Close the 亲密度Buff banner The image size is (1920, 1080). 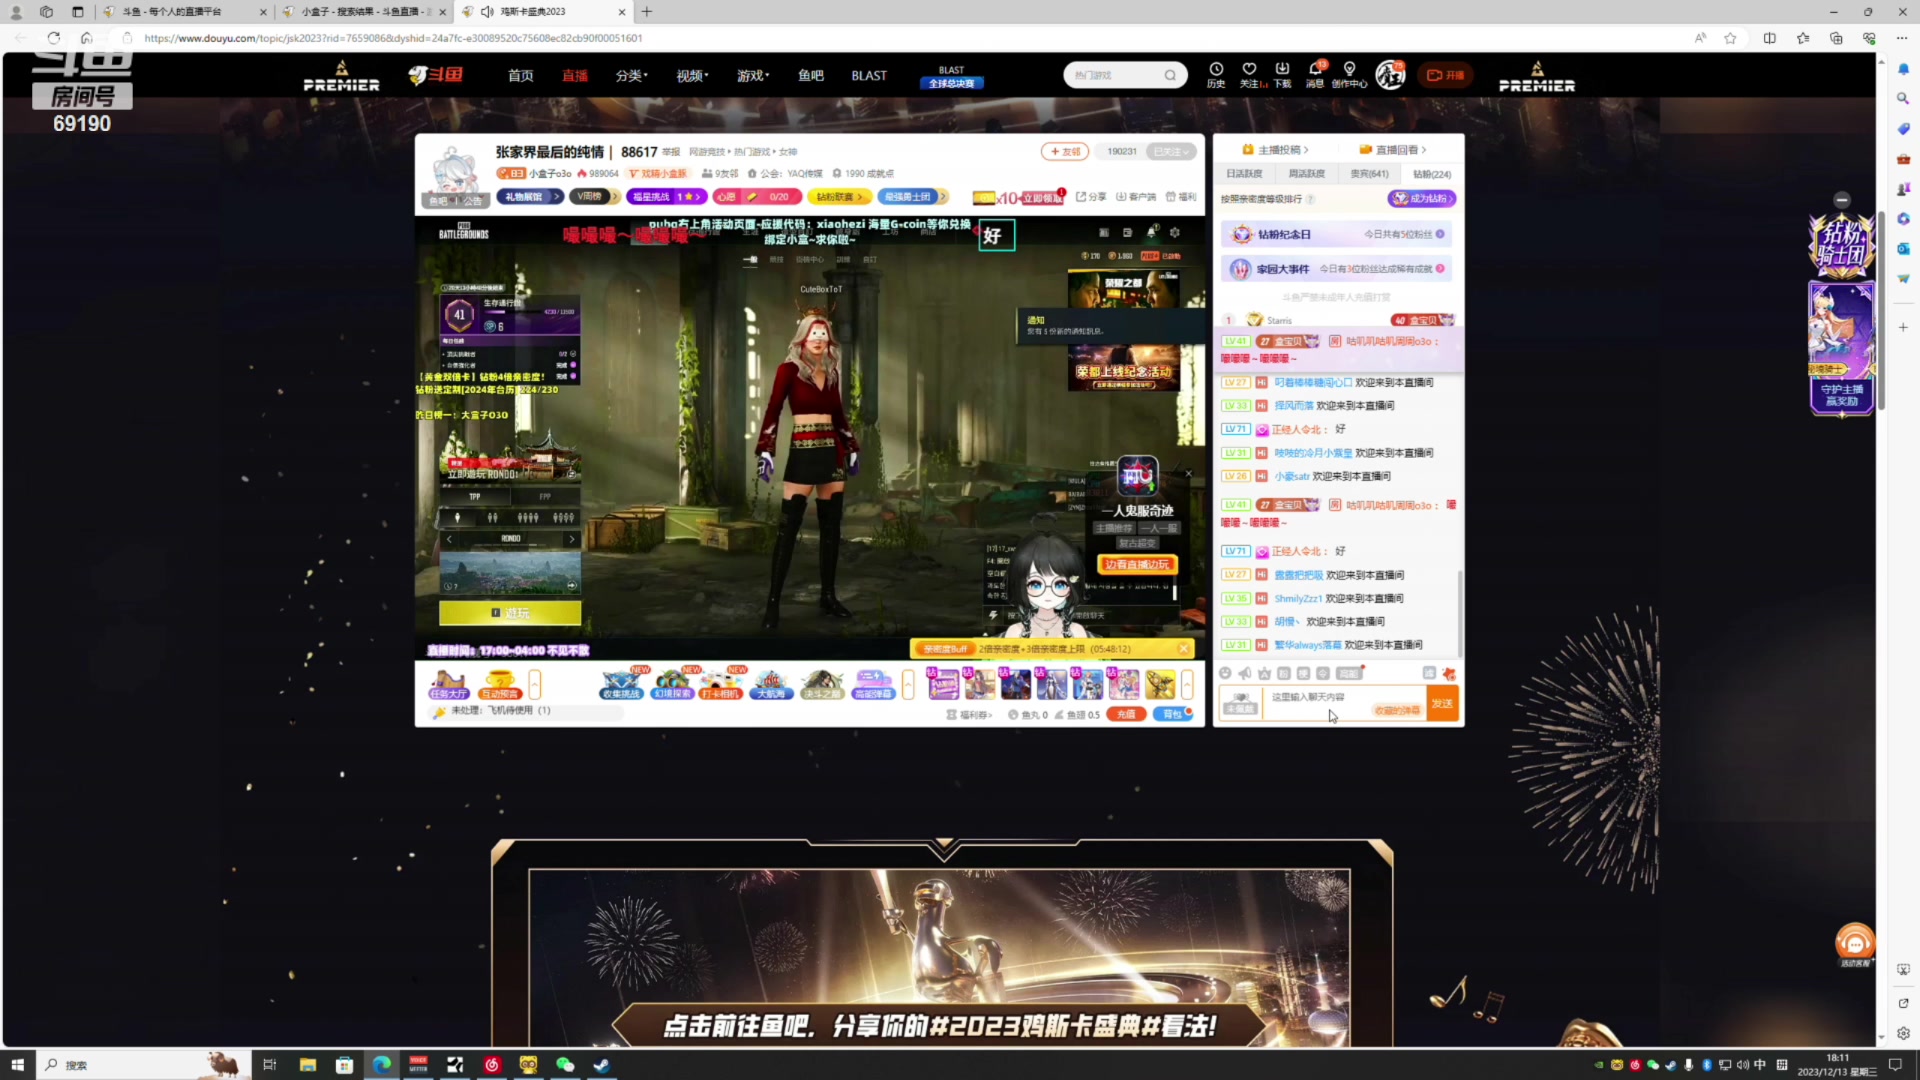tap(1184, 649)
